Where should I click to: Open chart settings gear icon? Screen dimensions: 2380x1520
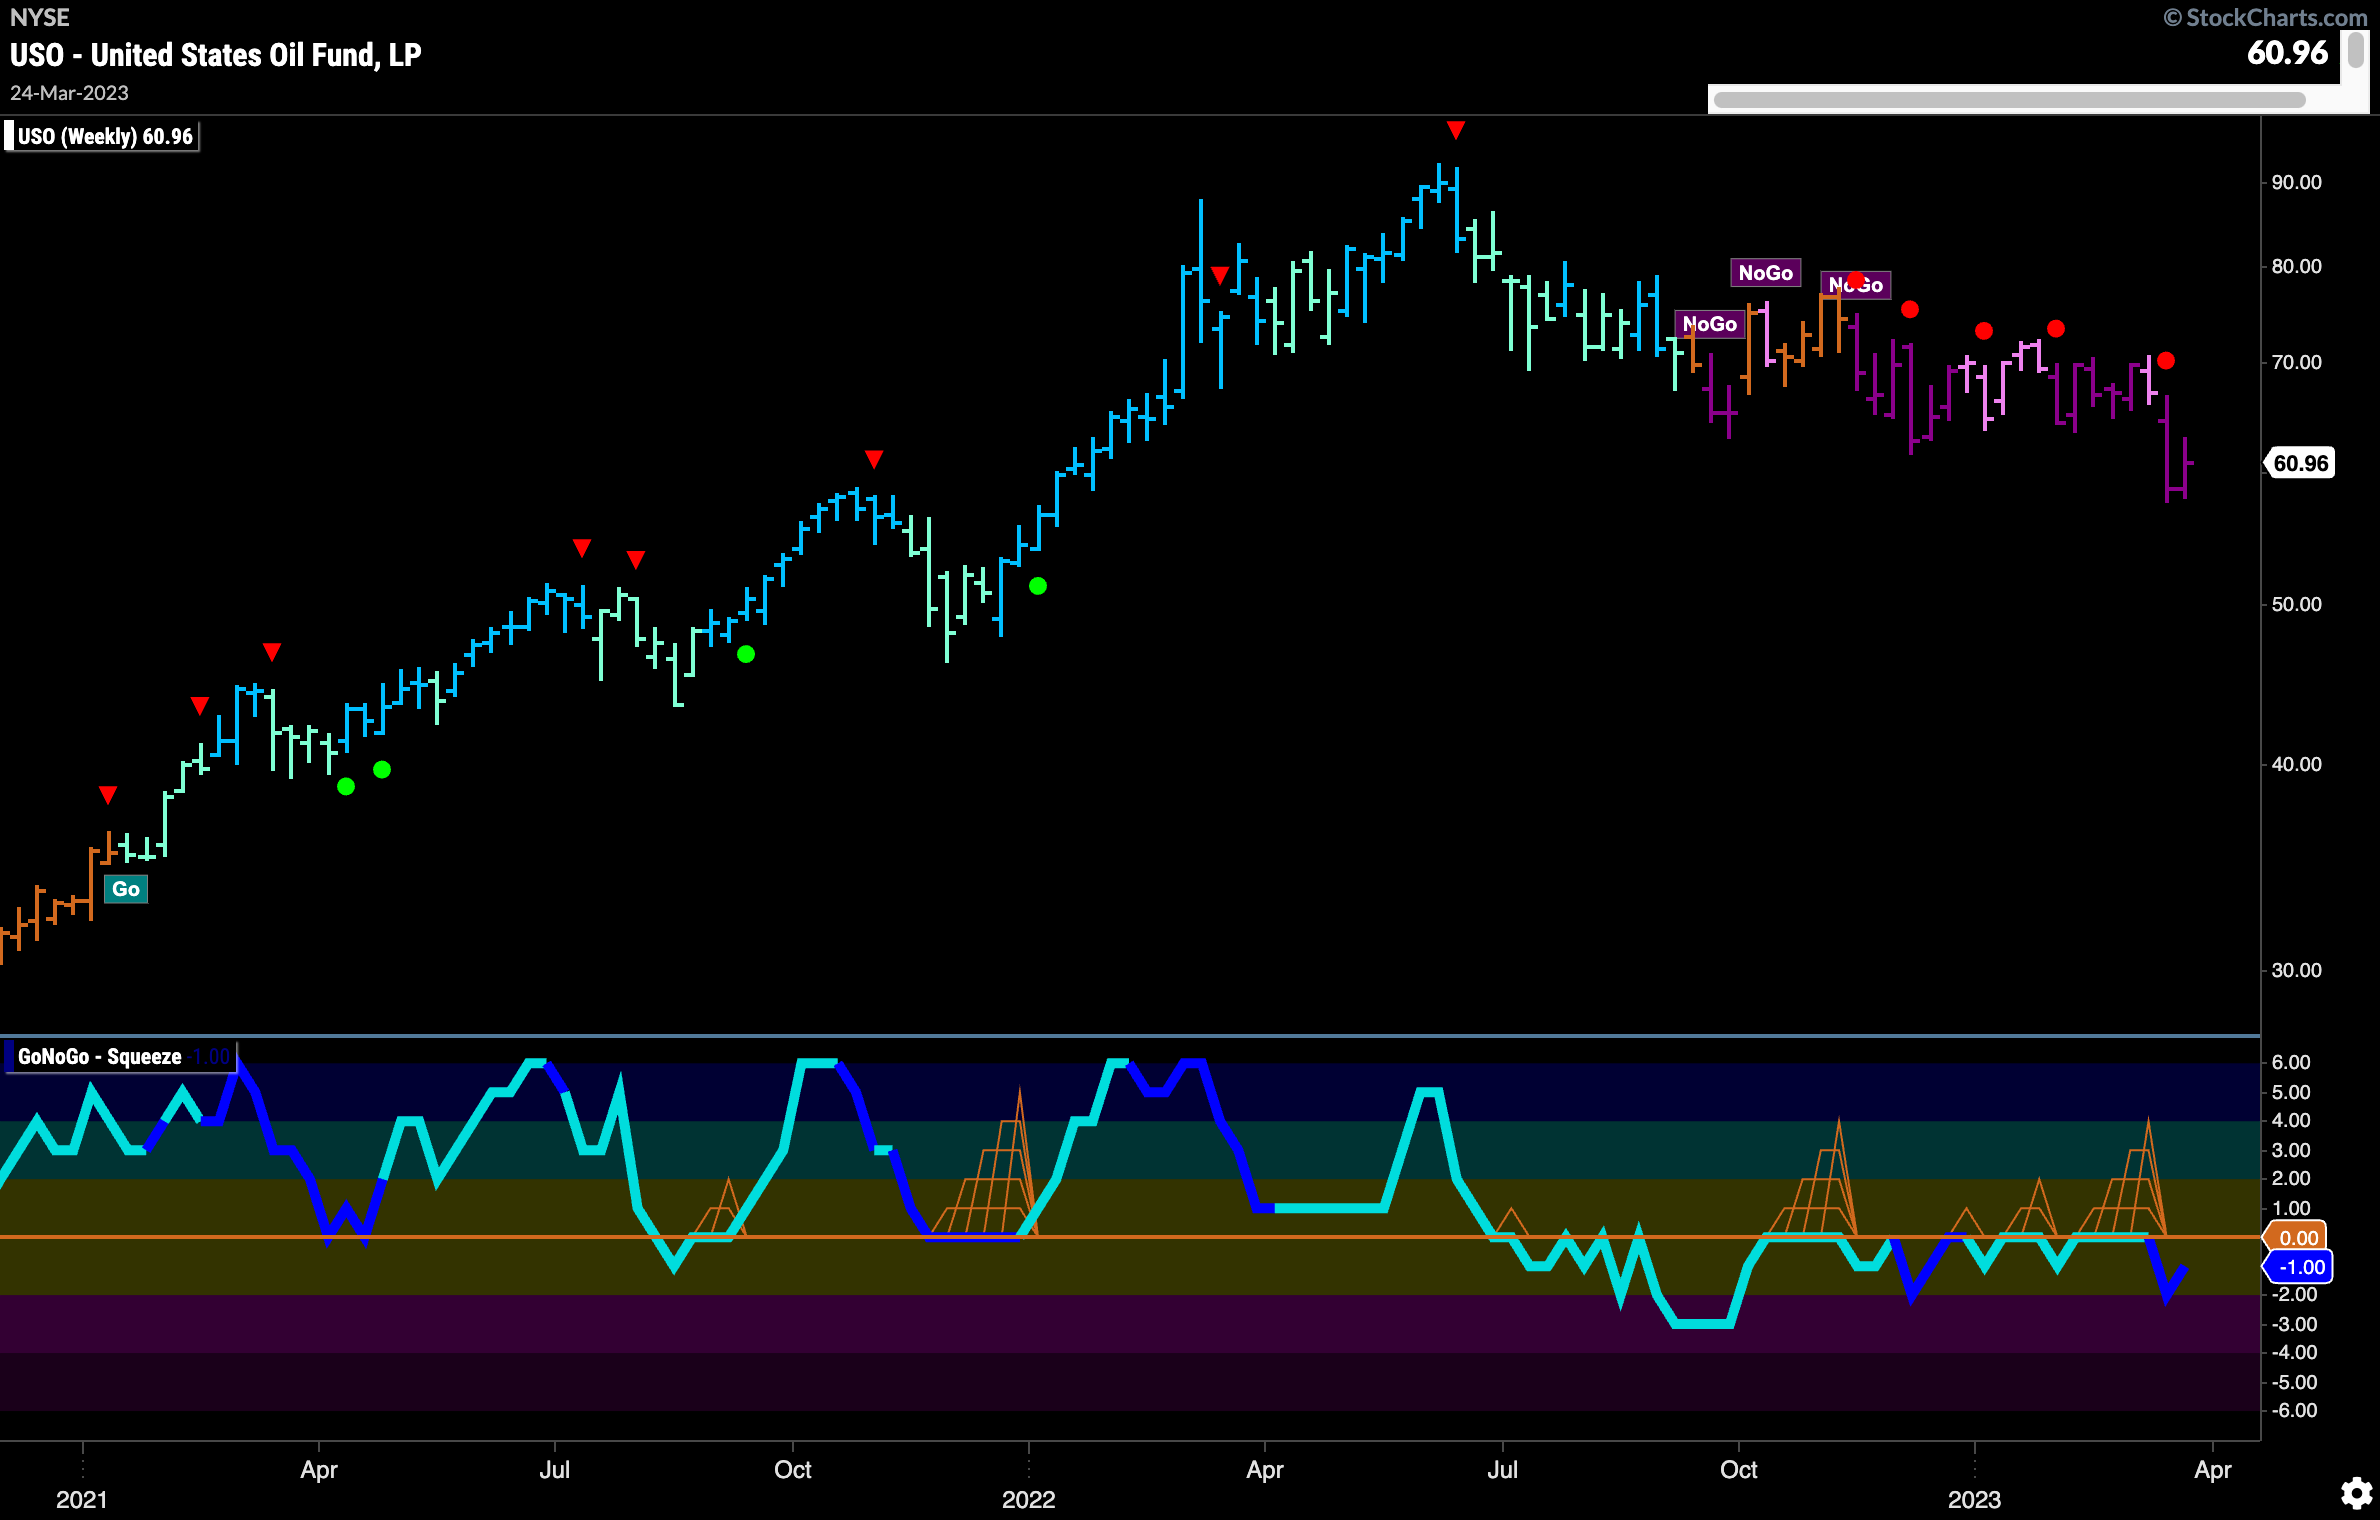click(x=2356, y=1493)
